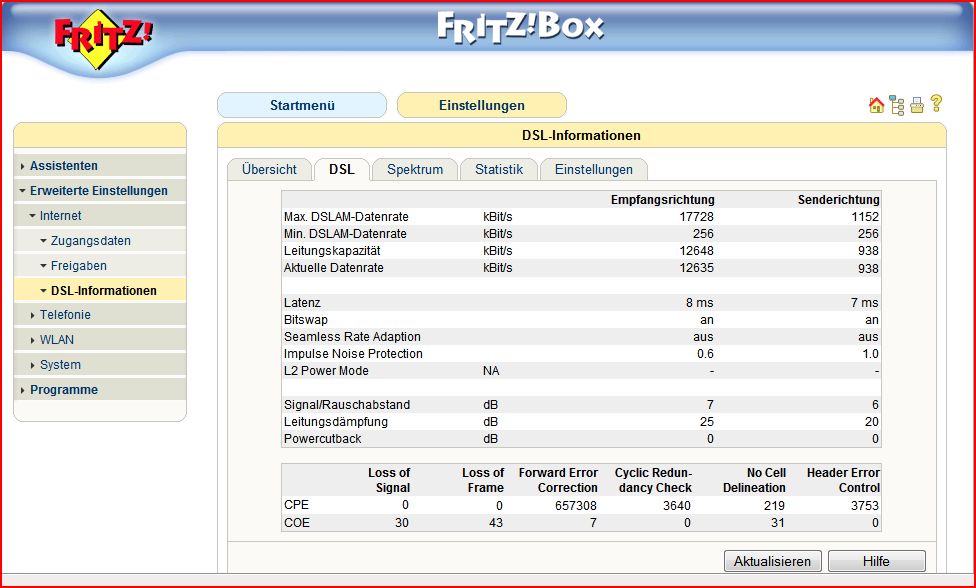Collapse the Erweiterte Einstellungen arrow
976x588 pixels.
tap(22, 191)
